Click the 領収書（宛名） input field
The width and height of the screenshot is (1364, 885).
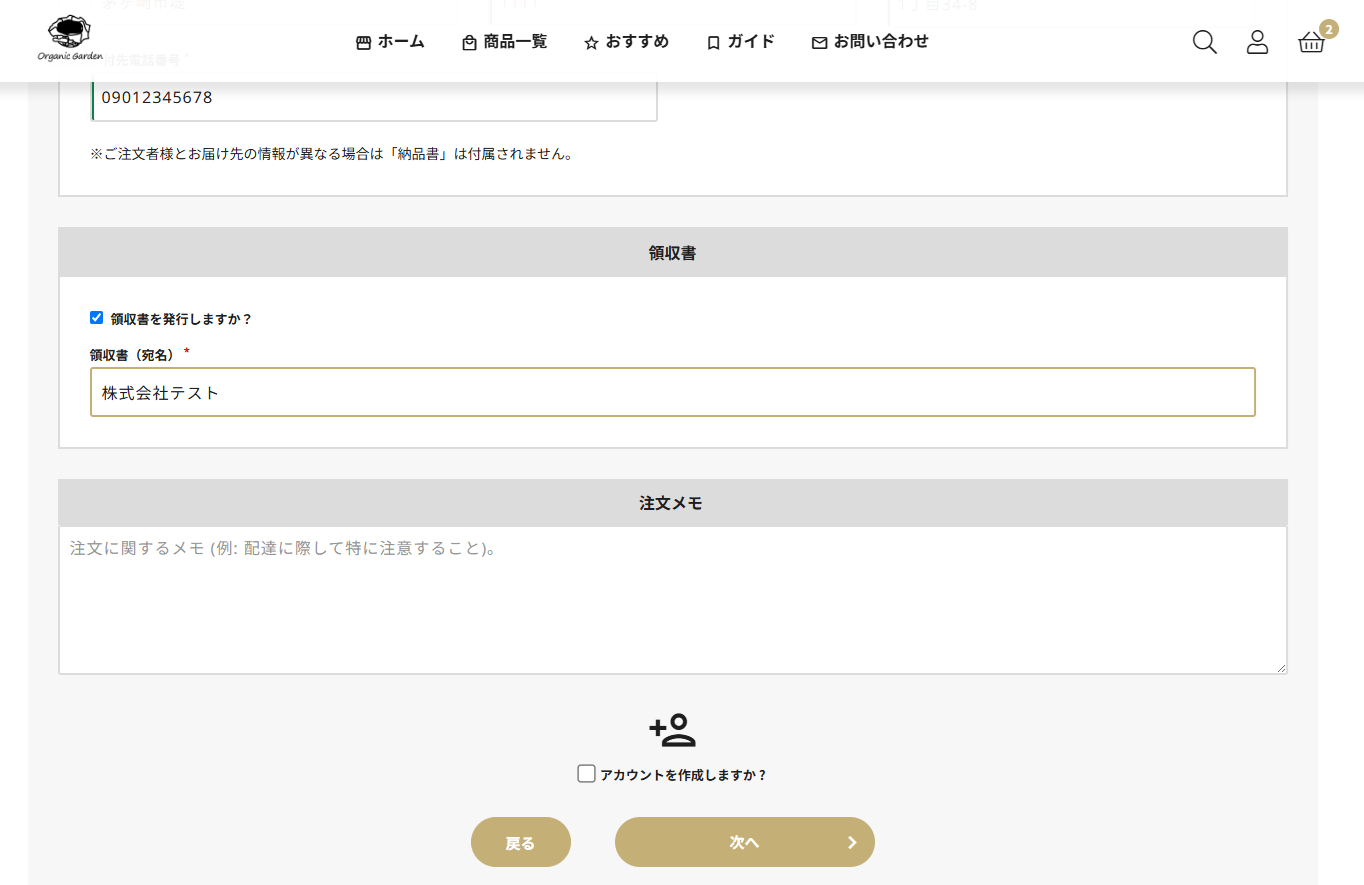pyautogui.click(x=672, y=392)
